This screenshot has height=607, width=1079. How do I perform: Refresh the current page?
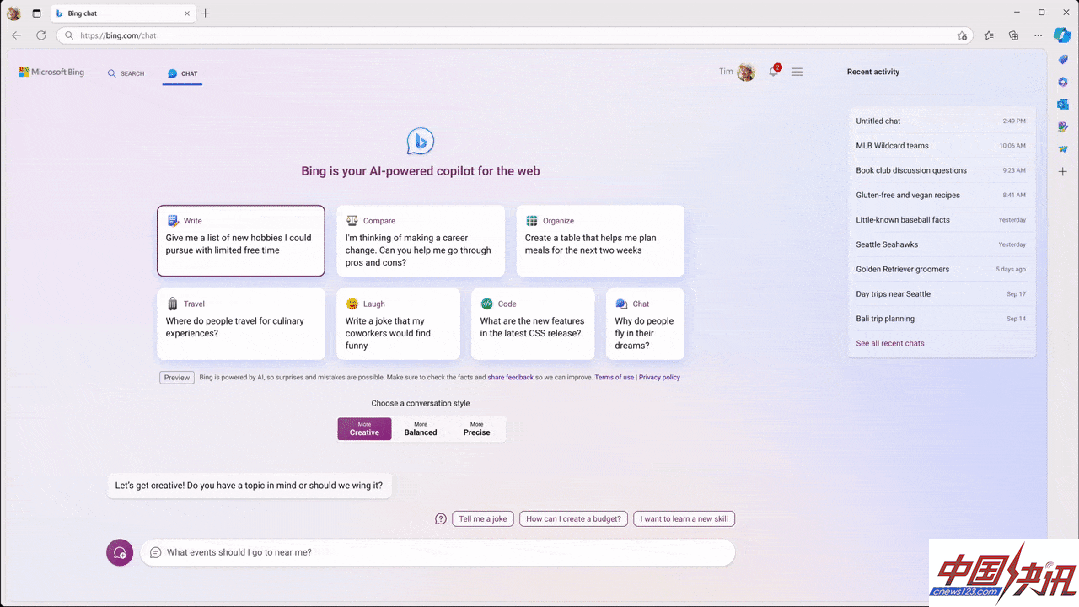click(41, 35)
